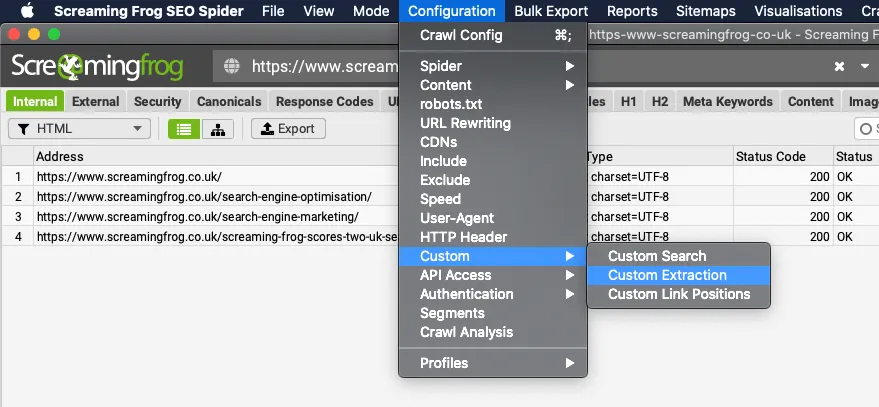The width and height of the screenshot is (879, 407).
Task: Click the globe icon in URL bar
Action: [x=232, y=67]
